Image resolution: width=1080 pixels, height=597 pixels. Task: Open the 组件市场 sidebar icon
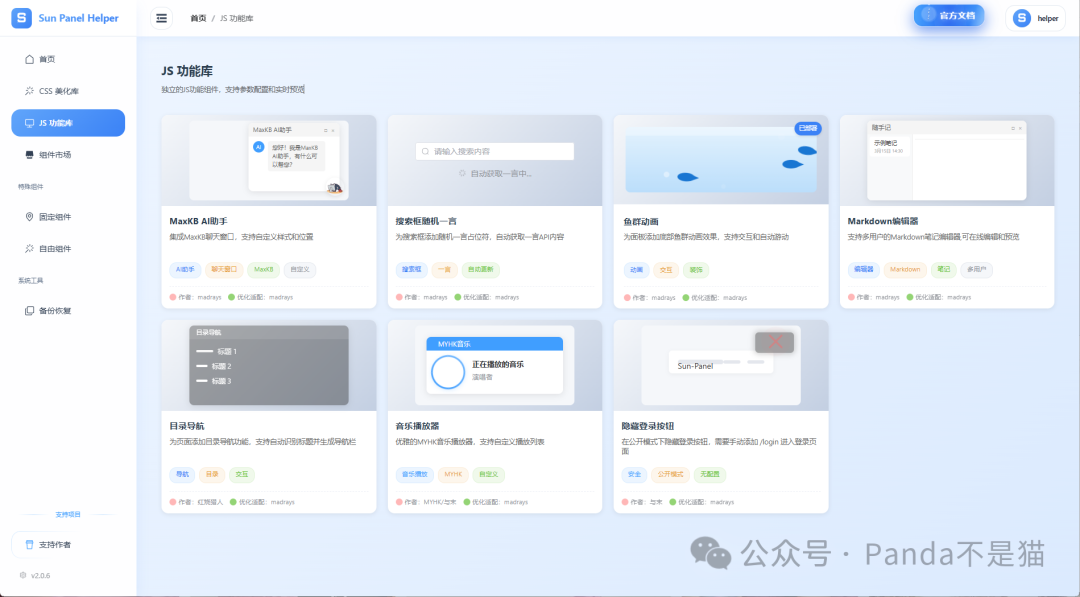point(29,155)
